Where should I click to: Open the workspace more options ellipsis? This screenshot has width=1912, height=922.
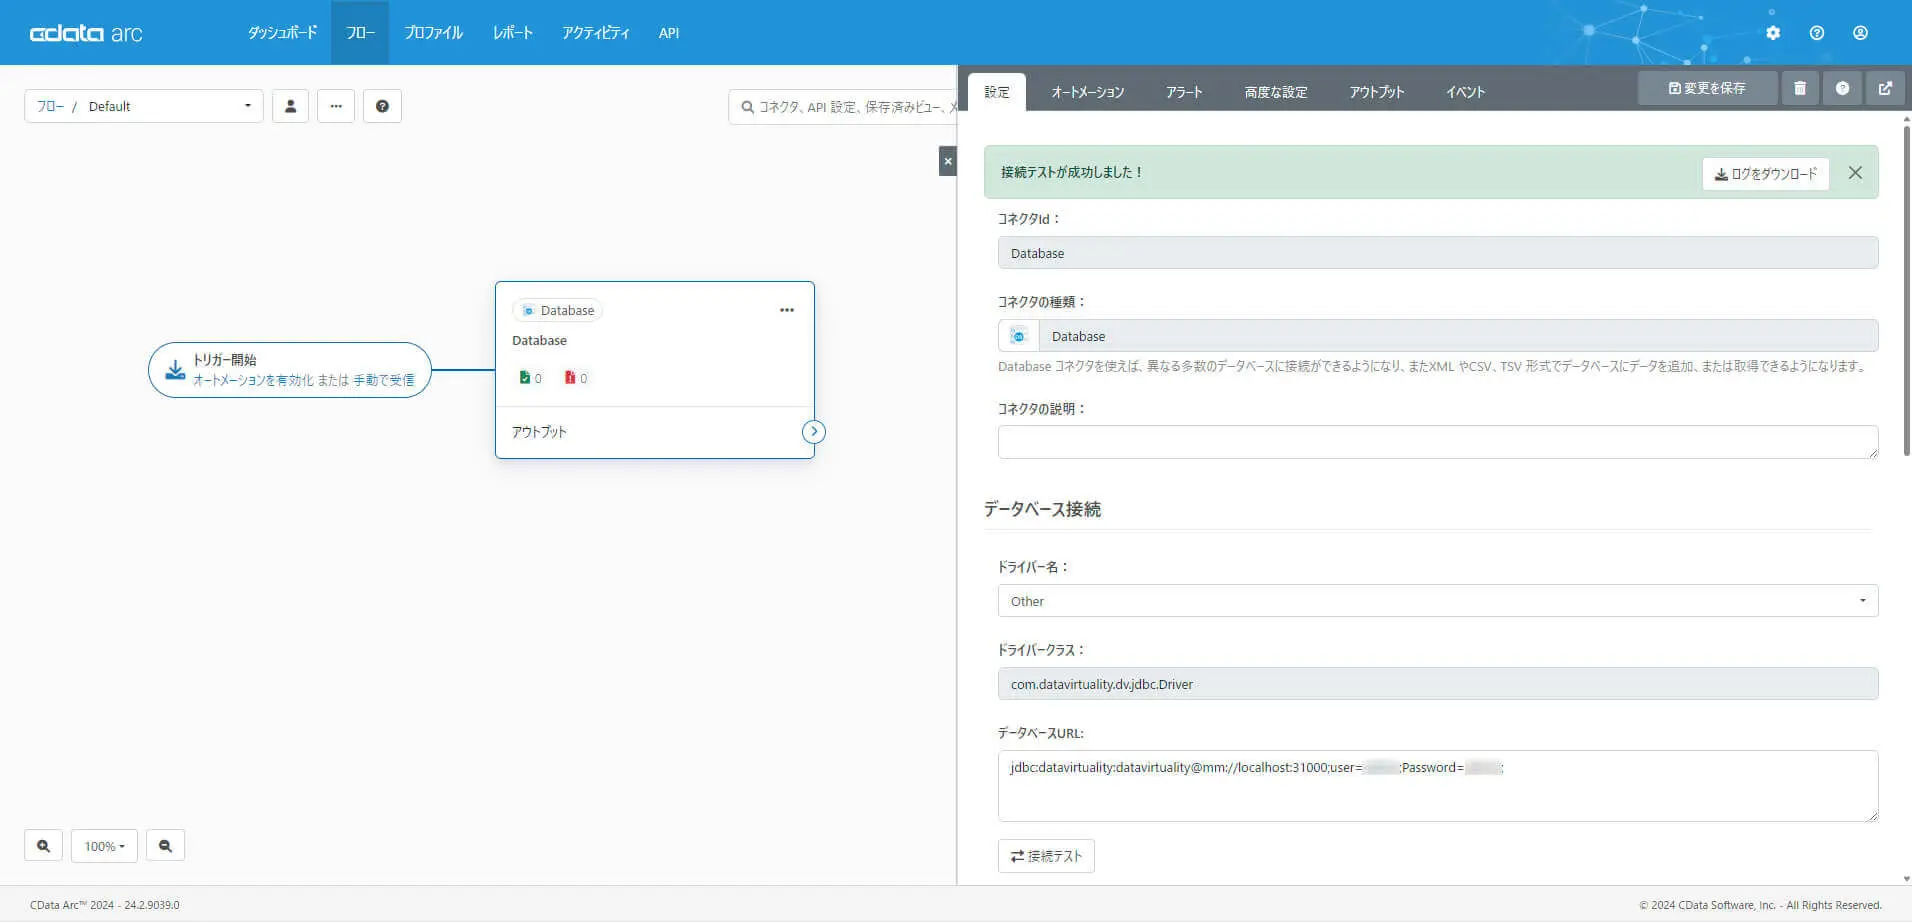(336, 106)
